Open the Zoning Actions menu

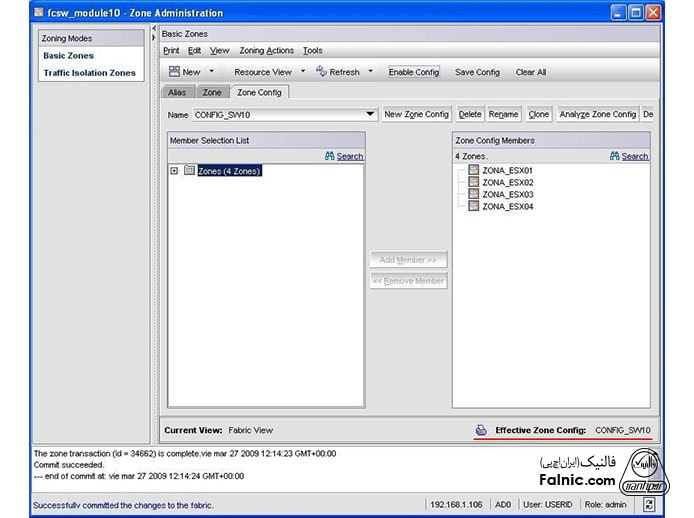point(266,50)
